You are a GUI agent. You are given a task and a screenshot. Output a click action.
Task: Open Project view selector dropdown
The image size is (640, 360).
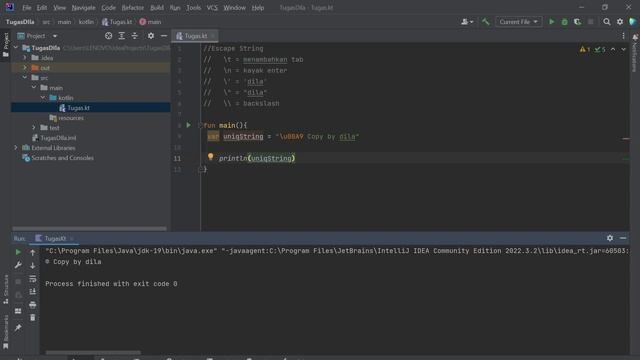[x=37, y=36]
